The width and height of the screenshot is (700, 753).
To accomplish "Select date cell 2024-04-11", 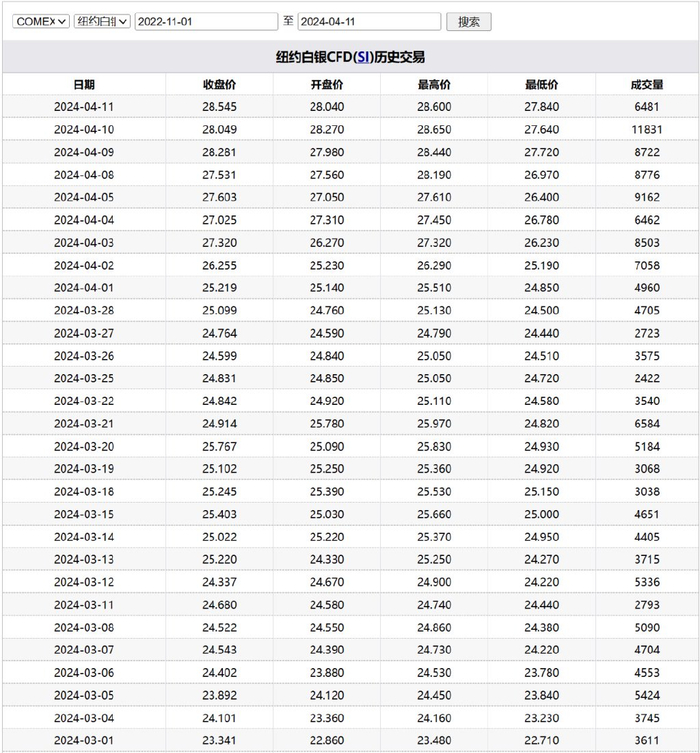I will (x=84, y=107).
